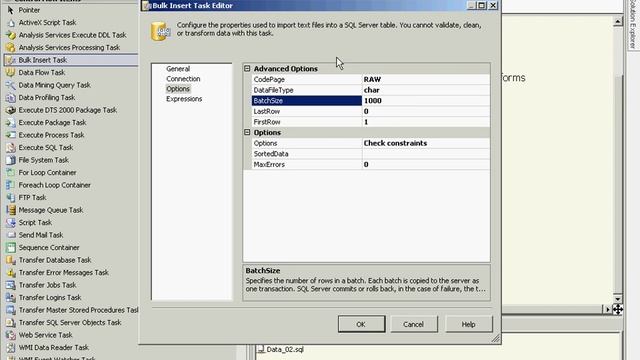
Task: Click the Script Task icon
Action: point(11,222)
